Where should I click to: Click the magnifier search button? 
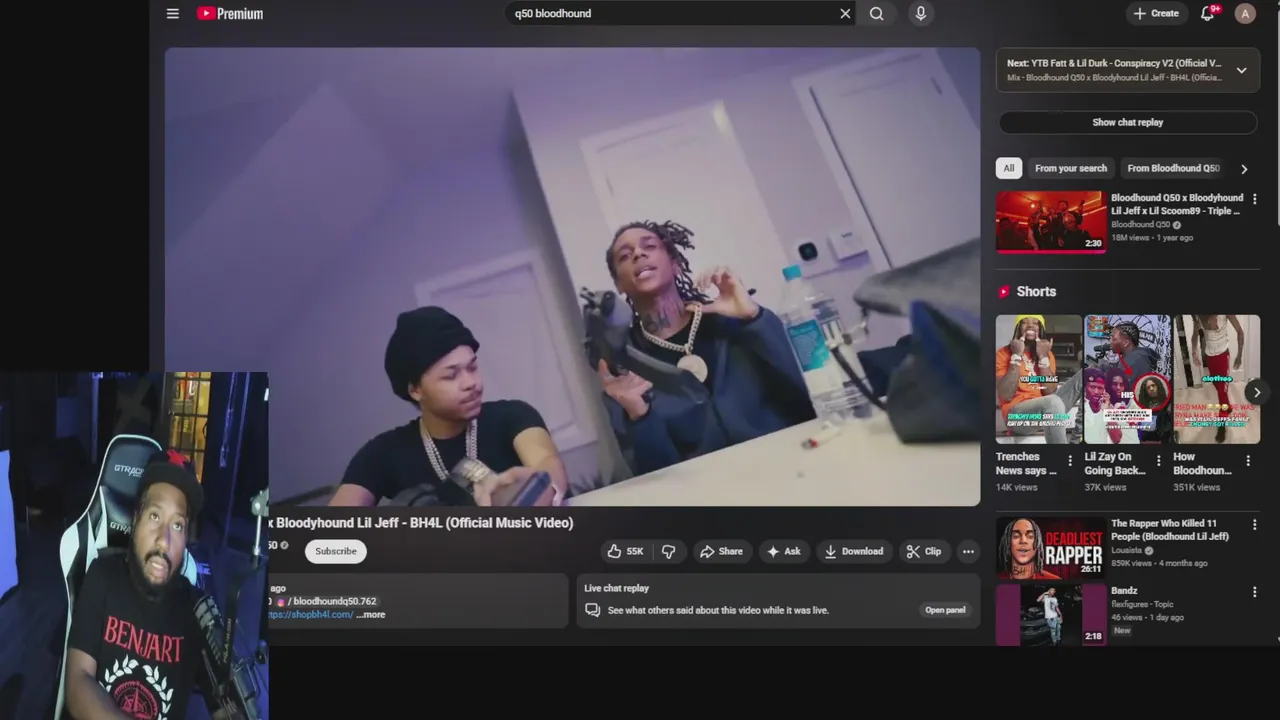pyautogui.click(x=876, y=13)
